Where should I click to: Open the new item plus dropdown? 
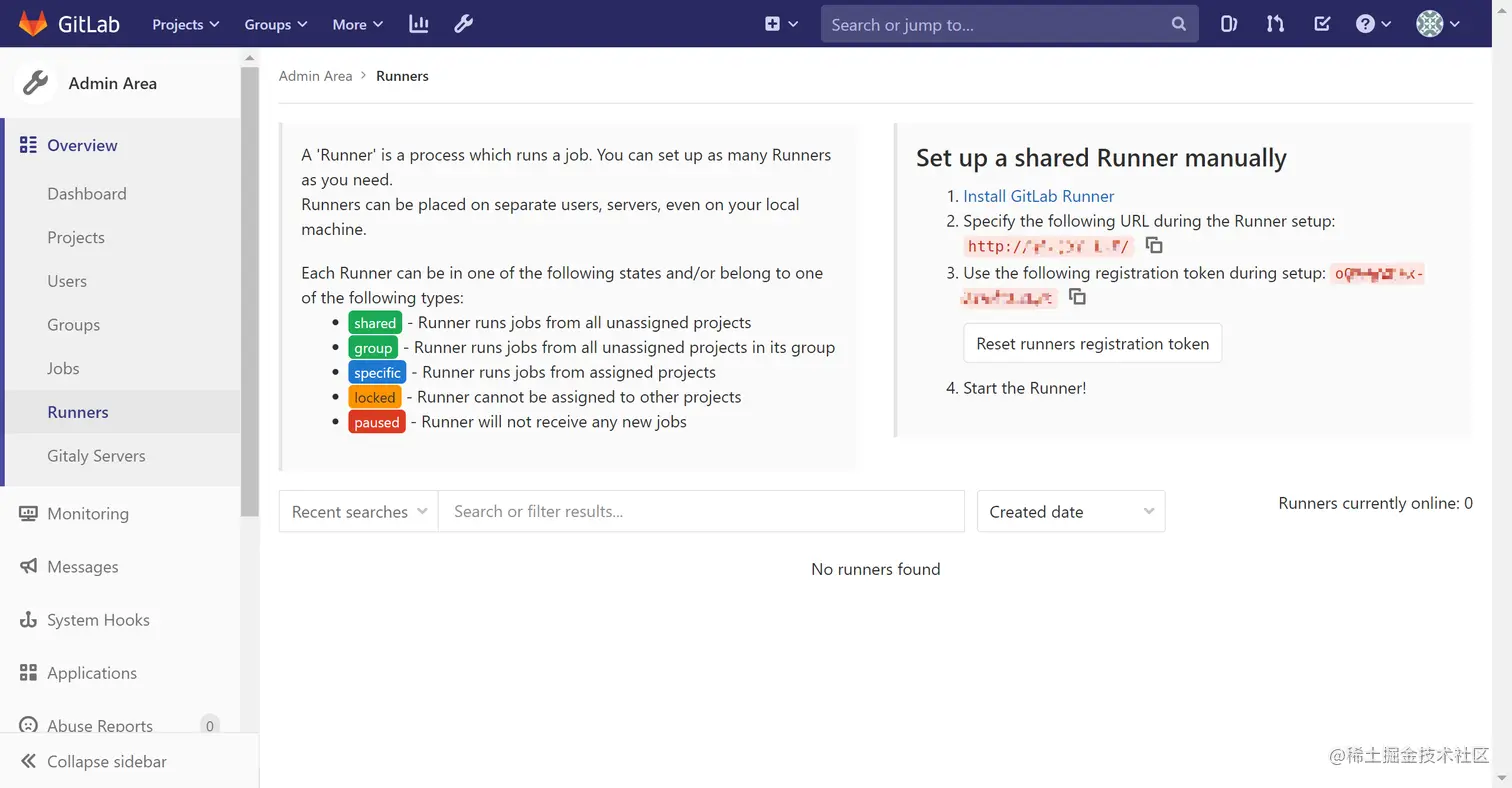(782, 24)
